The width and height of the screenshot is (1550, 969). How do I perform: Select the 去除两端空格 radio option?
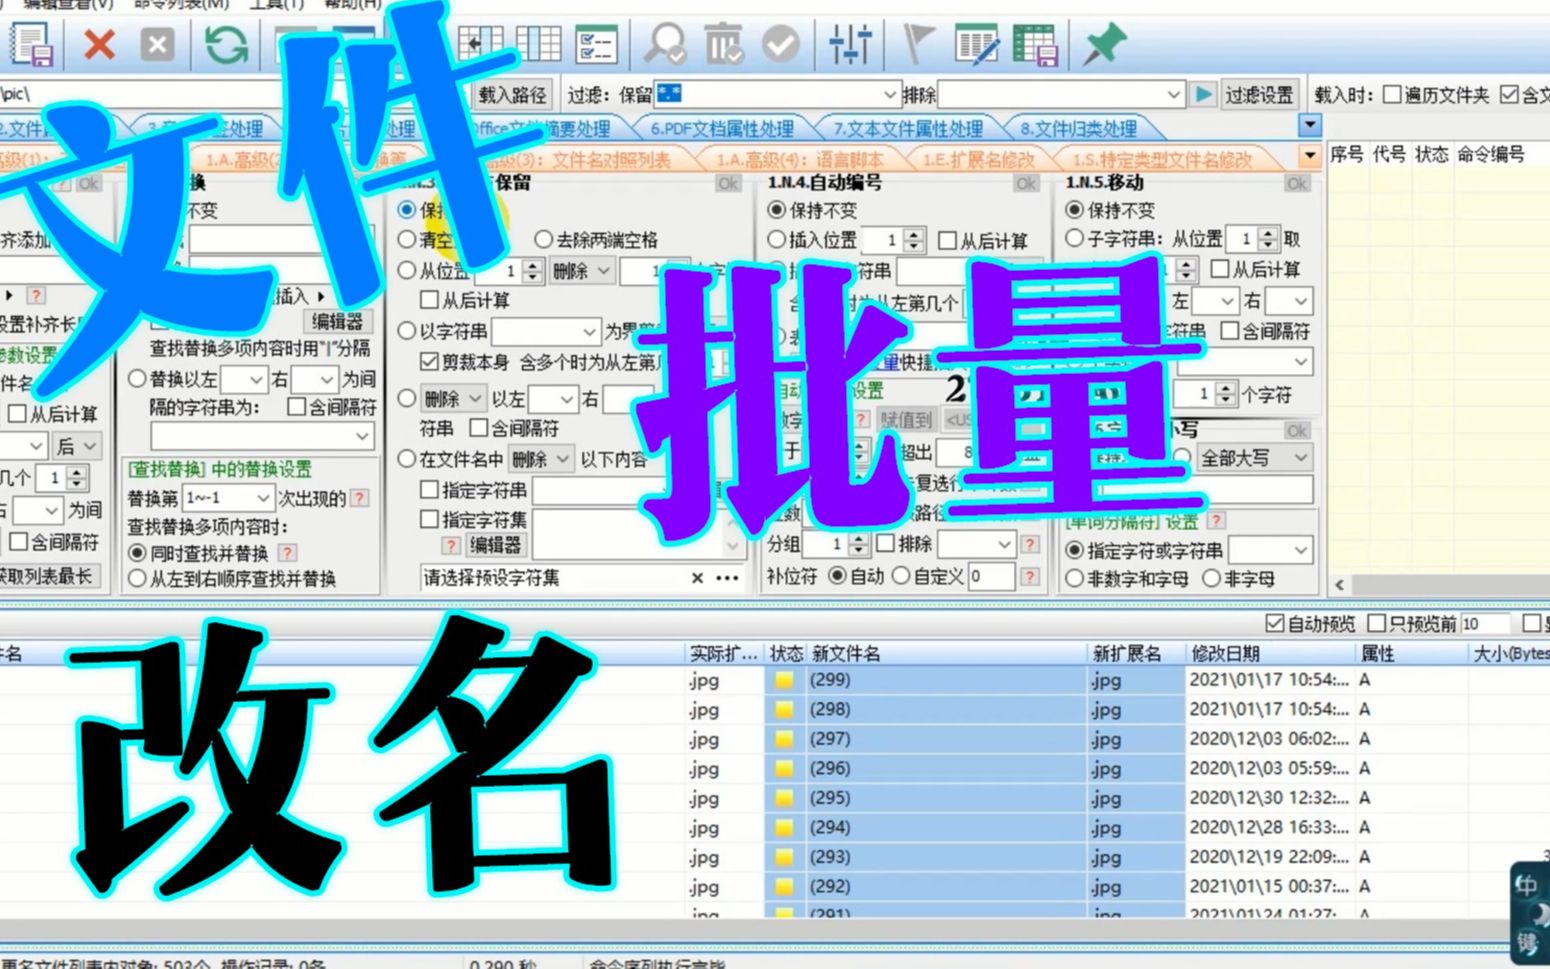[543, 240]
